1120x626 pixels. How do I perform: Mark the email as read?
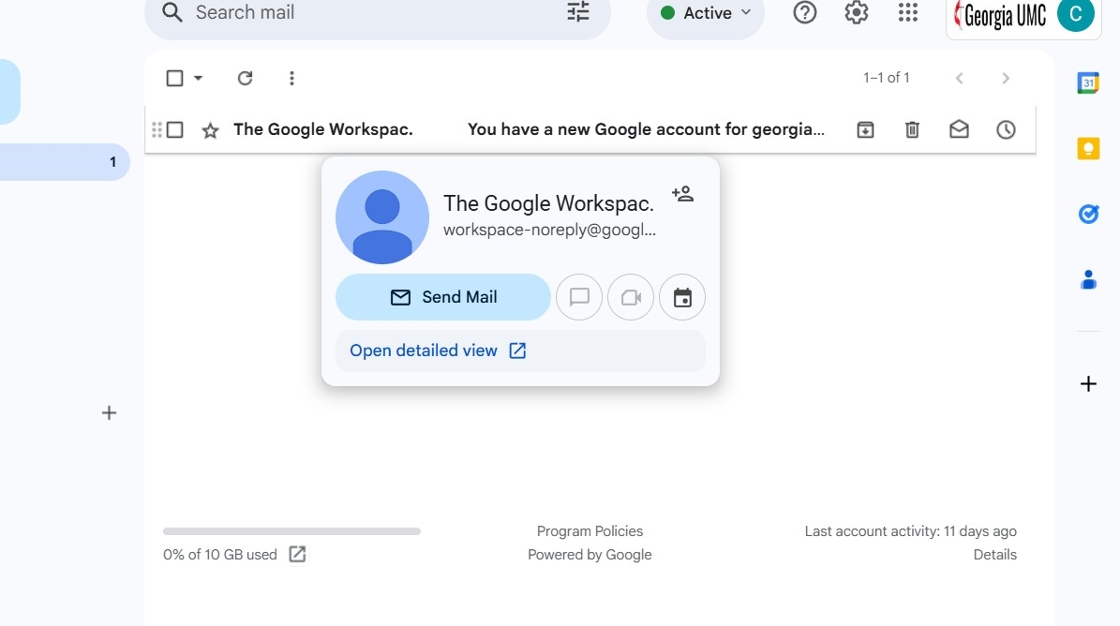(x=959, y=129)
